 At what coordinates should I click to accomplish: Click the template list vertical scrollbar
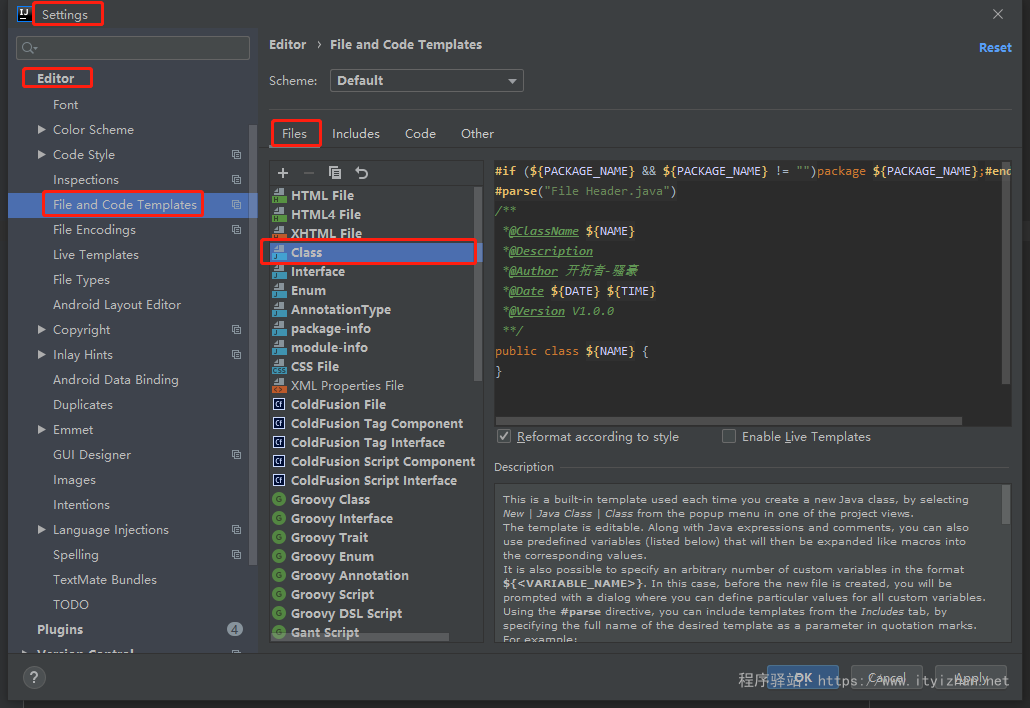click(478, 283)
